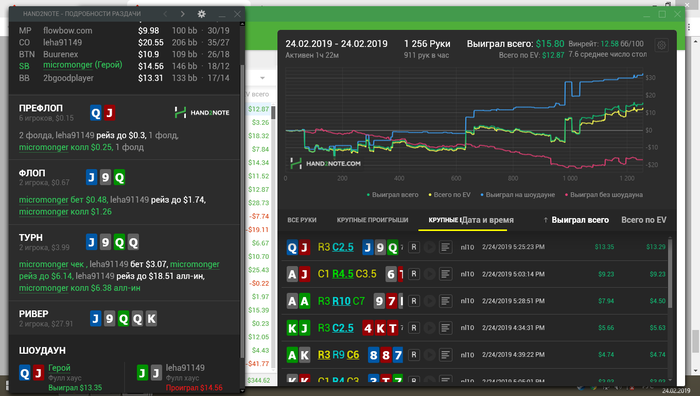
Task: Toggle "Выиграл всего" legend line
Action: 392,195
